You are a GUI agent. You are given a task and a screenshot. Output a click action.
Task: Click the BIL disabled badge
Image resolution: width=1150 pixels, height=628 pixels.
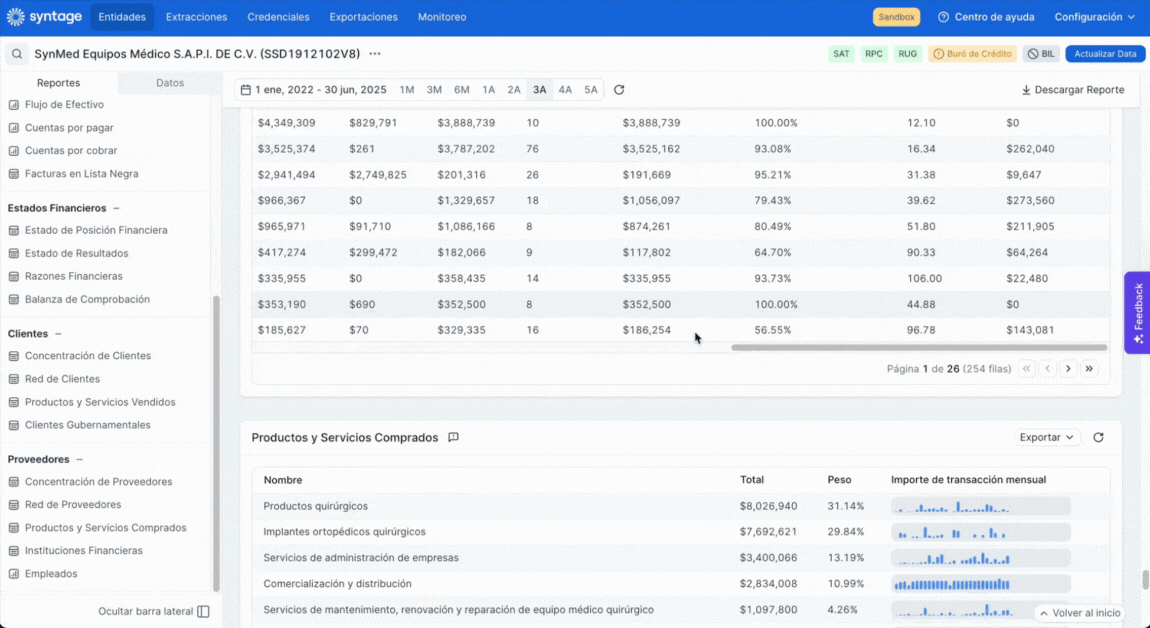click(1041, 54)
